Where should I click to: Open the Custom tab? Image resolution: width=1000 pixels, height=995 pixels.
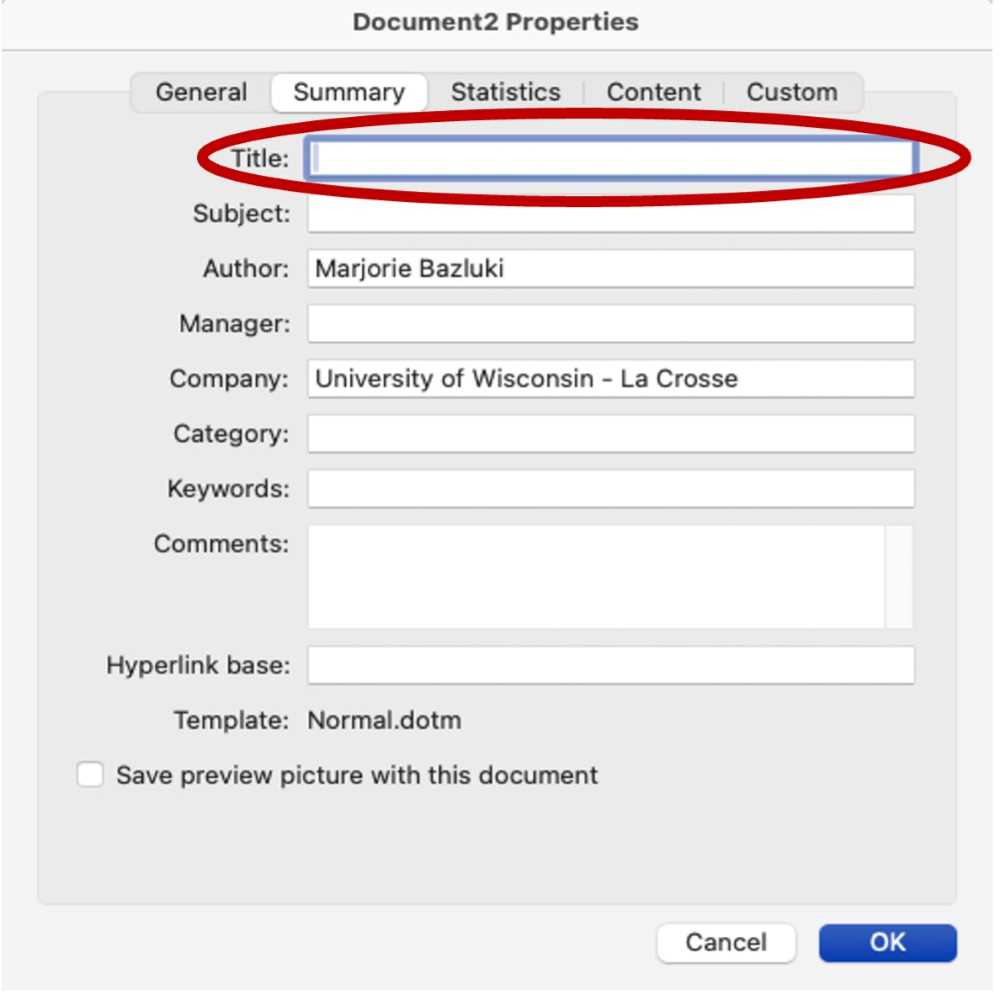tap(791, 93)
